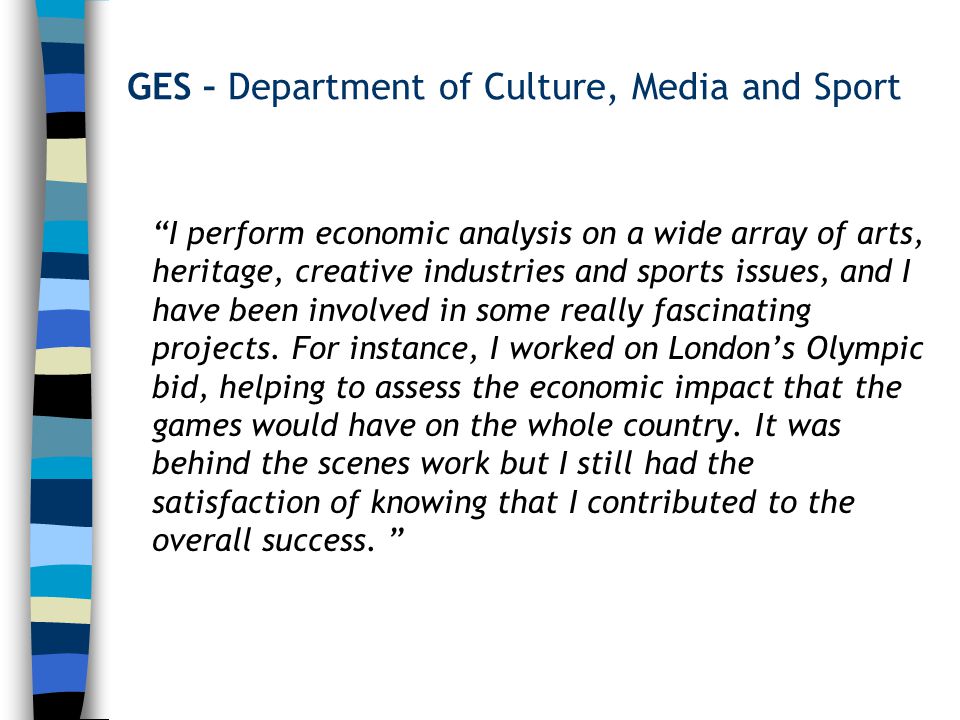Click the phrase "behind the scenes"
The width and height of the screenshot is (960, 720).
tap(281, 463)
